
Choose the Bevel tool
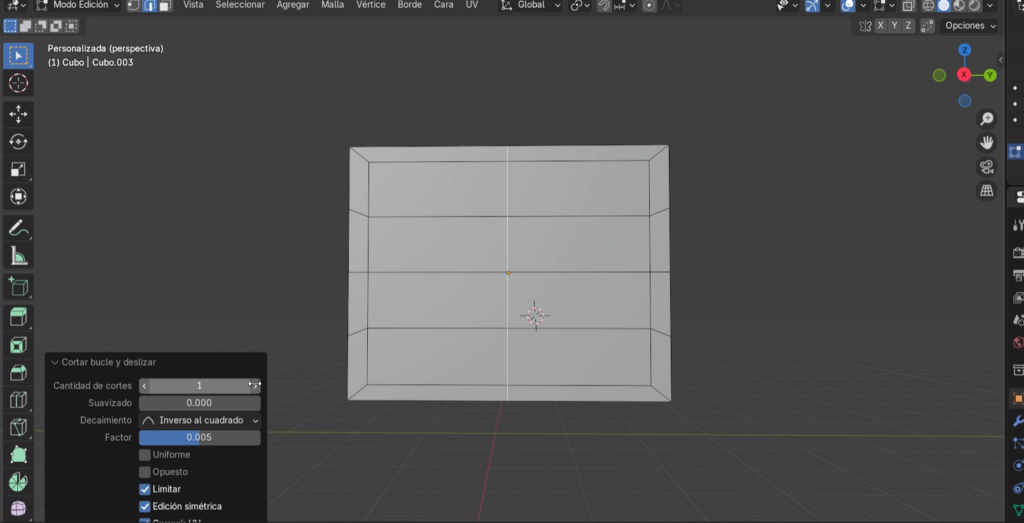pos(18,372)
